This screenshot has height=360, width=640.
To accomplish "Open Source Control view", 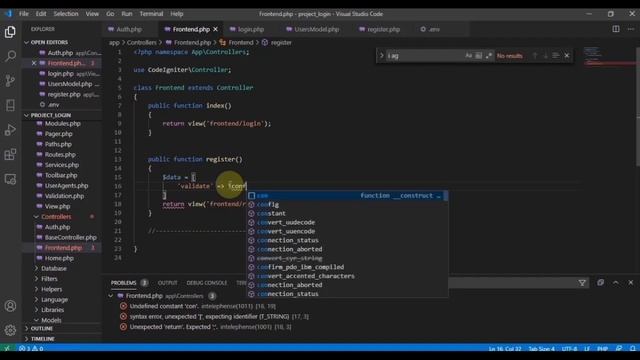I will click(10, 80).
